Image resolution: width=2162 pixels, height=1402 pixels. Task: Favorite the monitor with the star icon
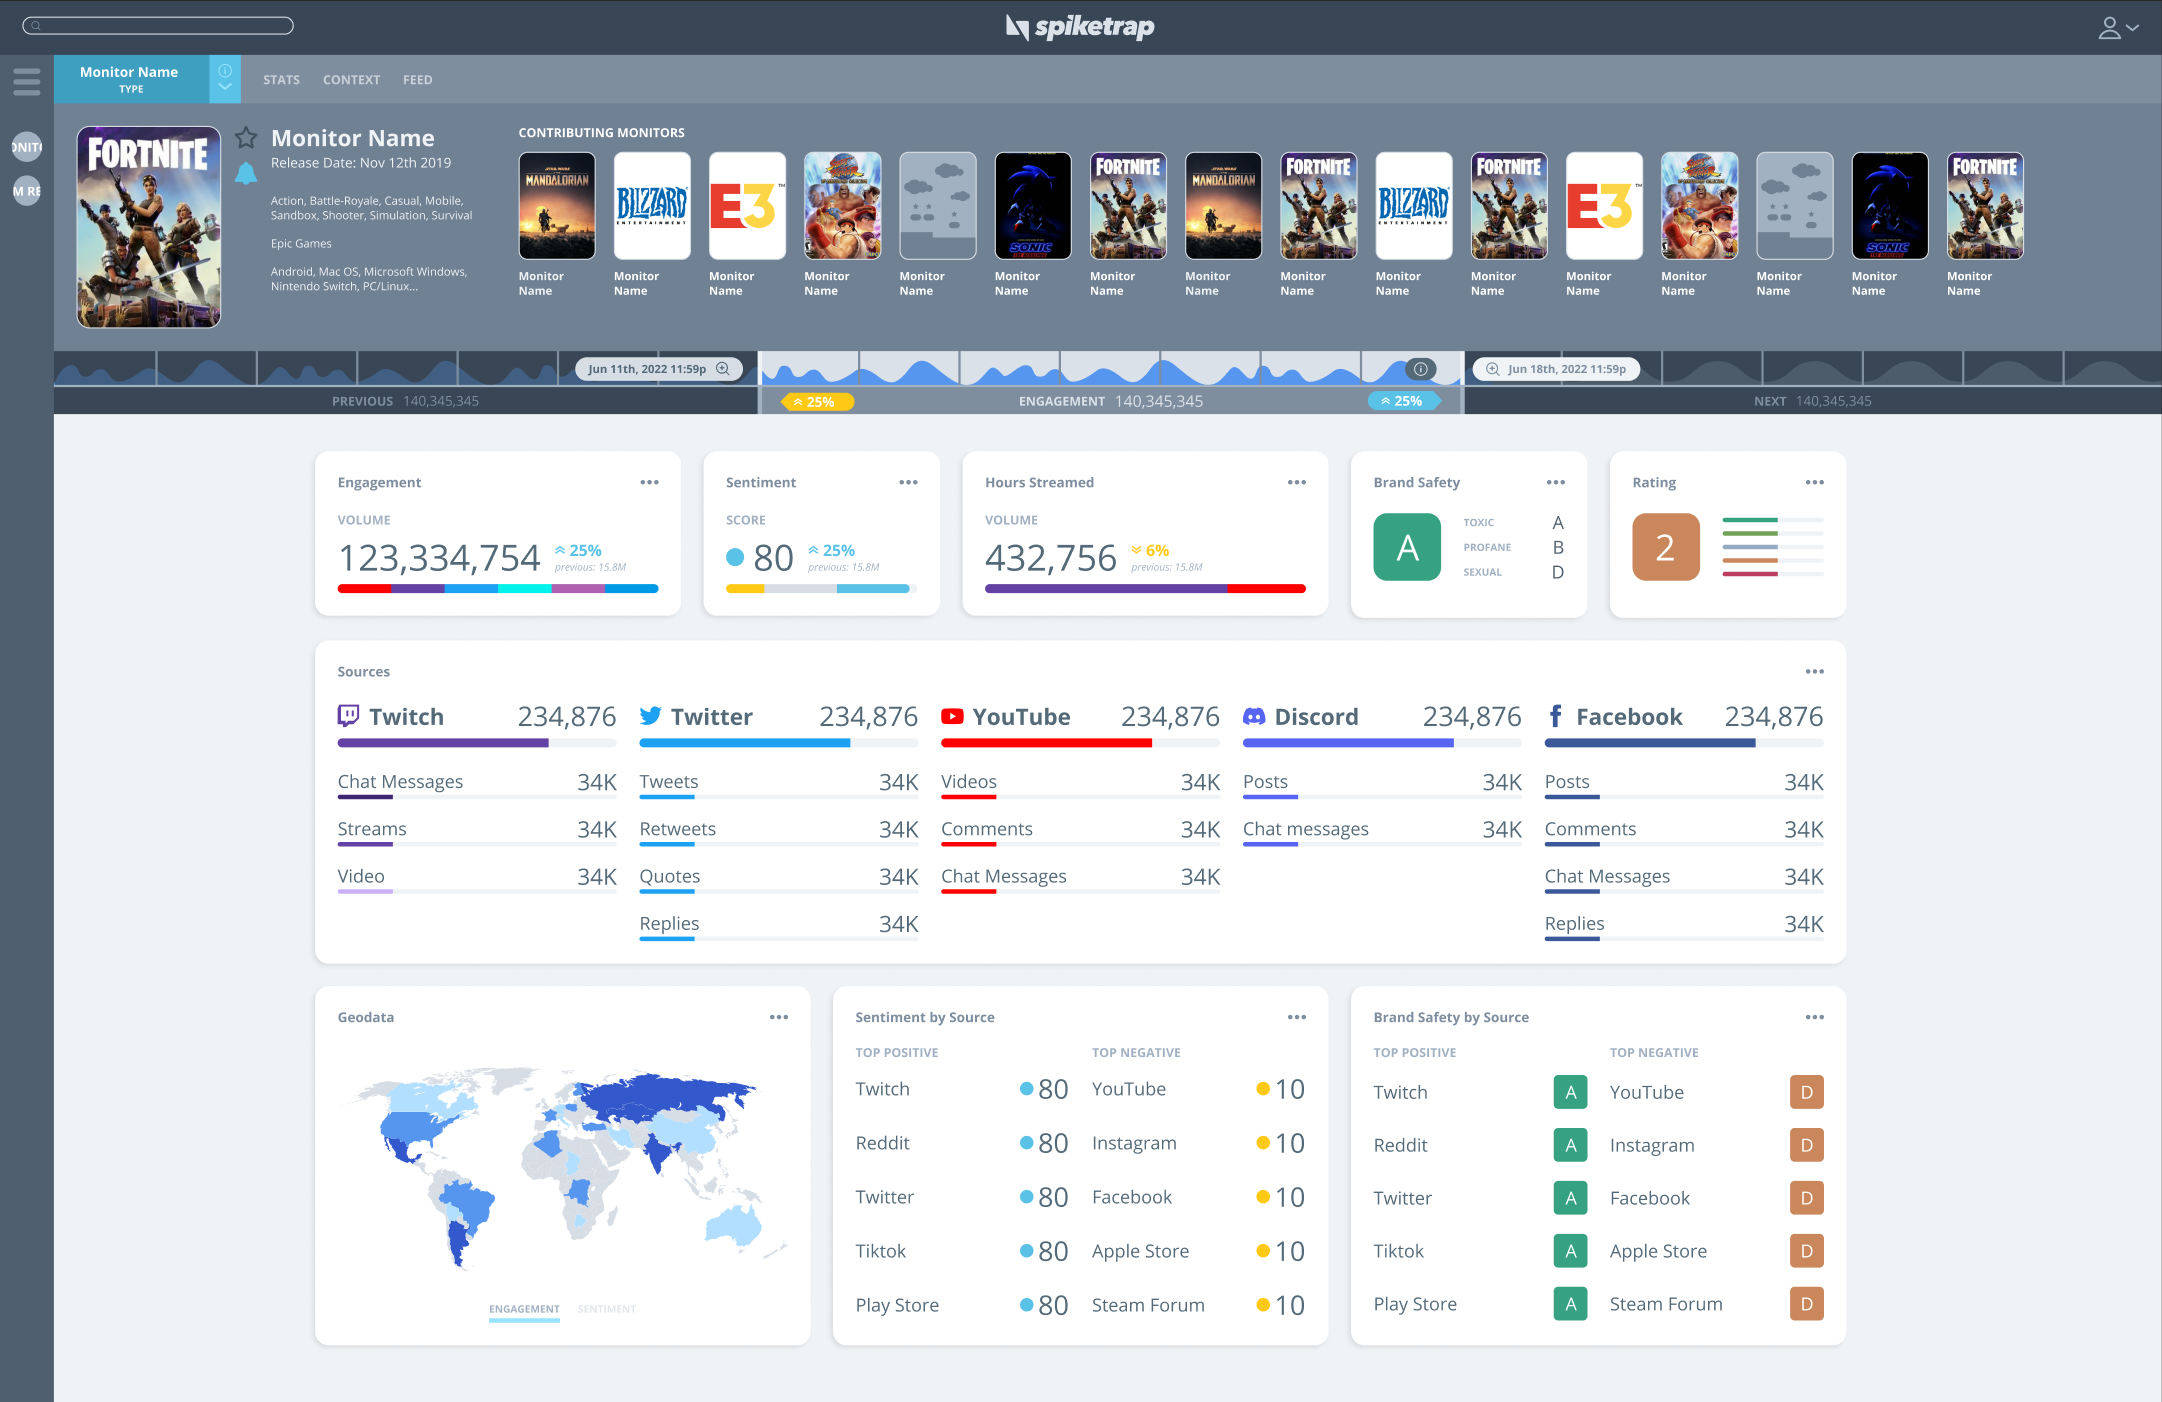pos(246,137)
